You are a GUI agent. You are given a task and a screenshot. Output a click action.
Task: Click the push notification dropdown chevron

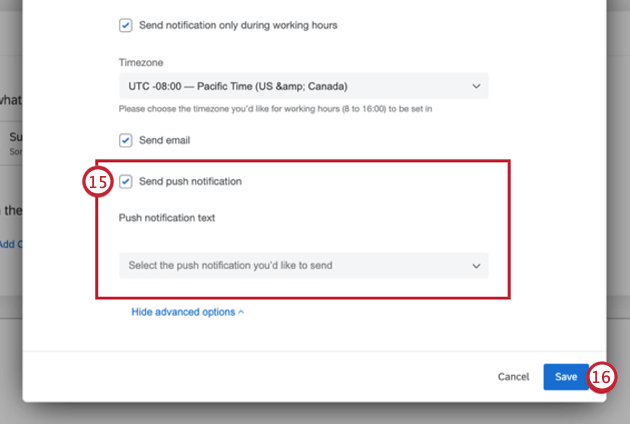click(476, 266)
